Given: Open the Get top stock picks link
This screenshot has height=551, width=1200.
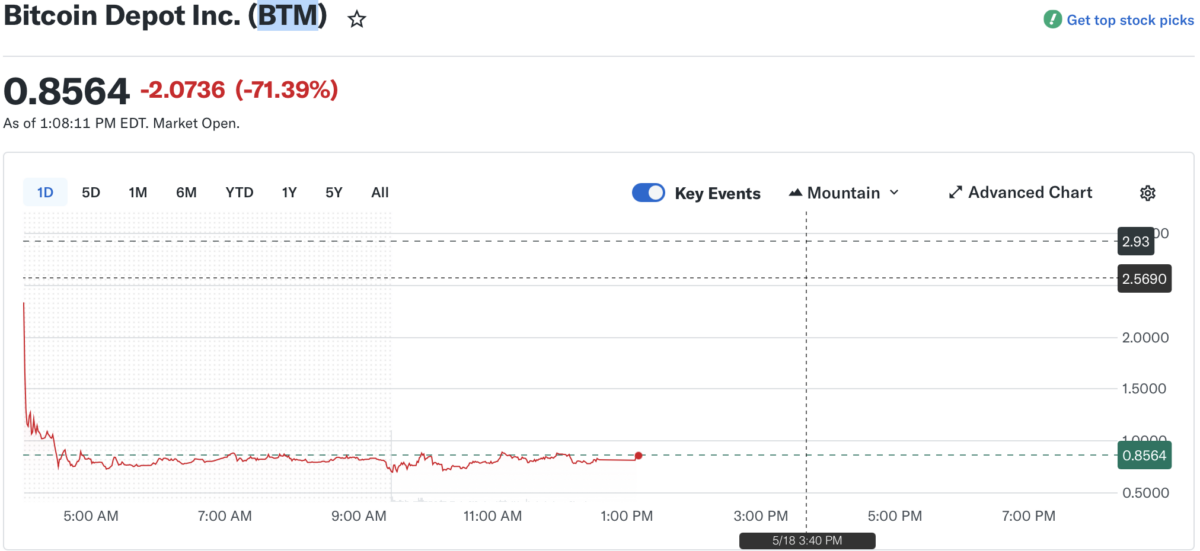Looking at the screenshot, I should (1130, 20).
